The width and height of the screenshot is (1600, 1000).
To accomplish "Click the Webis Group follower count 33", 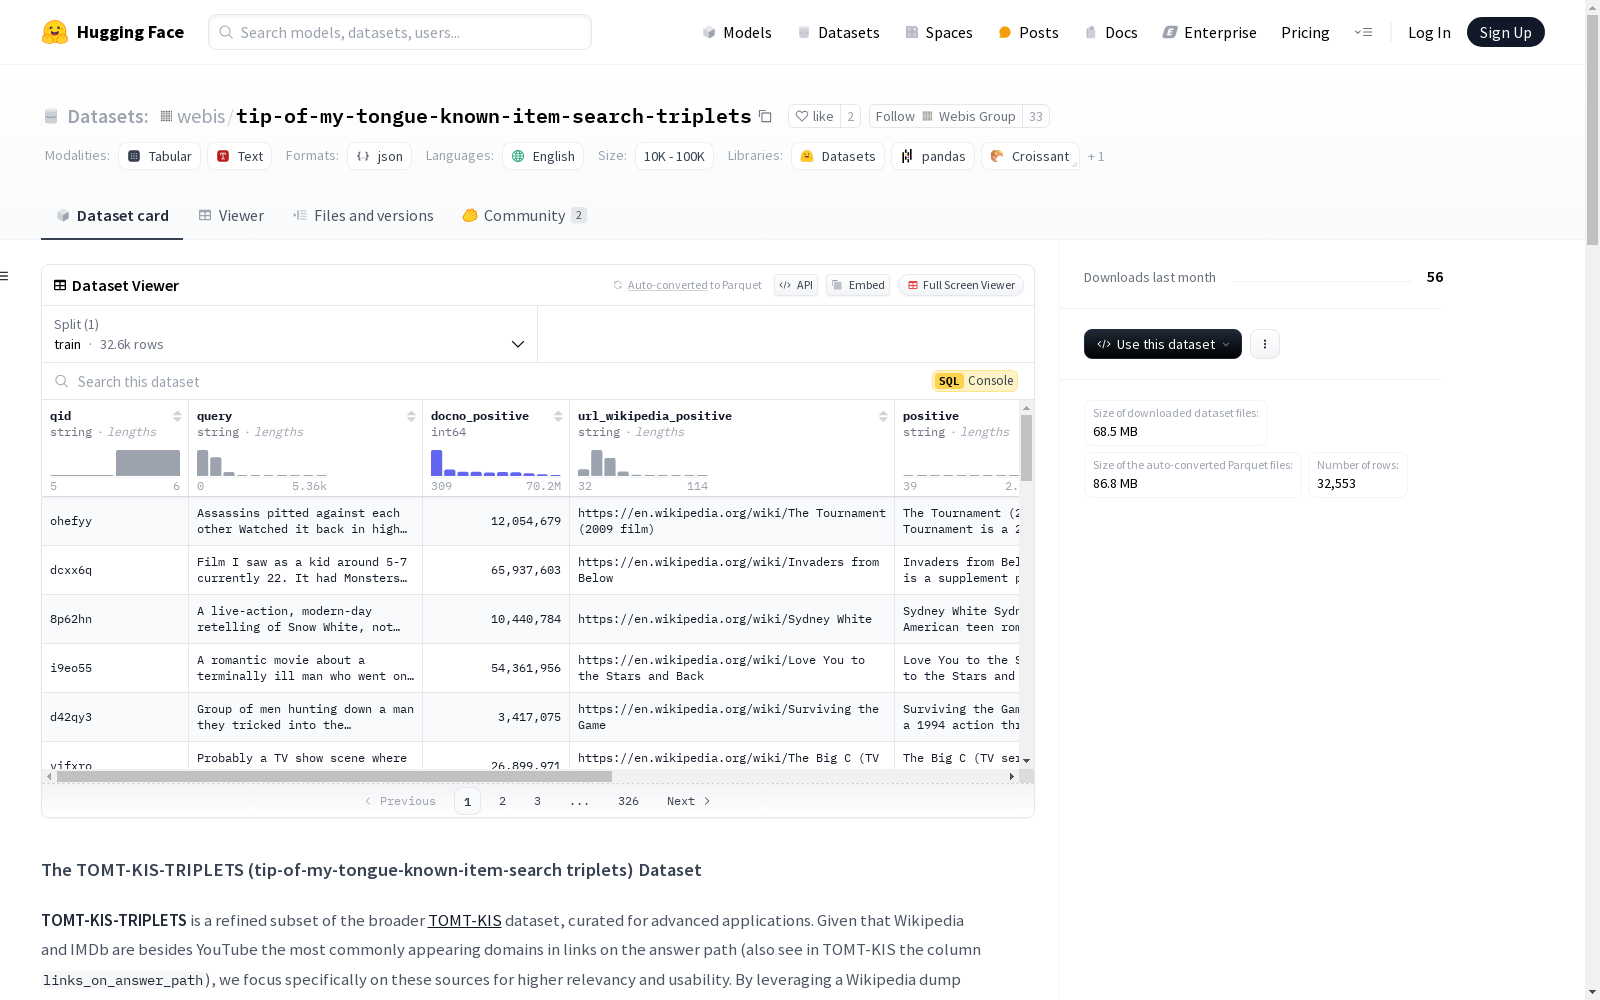I will click(x=1036, y=116).
